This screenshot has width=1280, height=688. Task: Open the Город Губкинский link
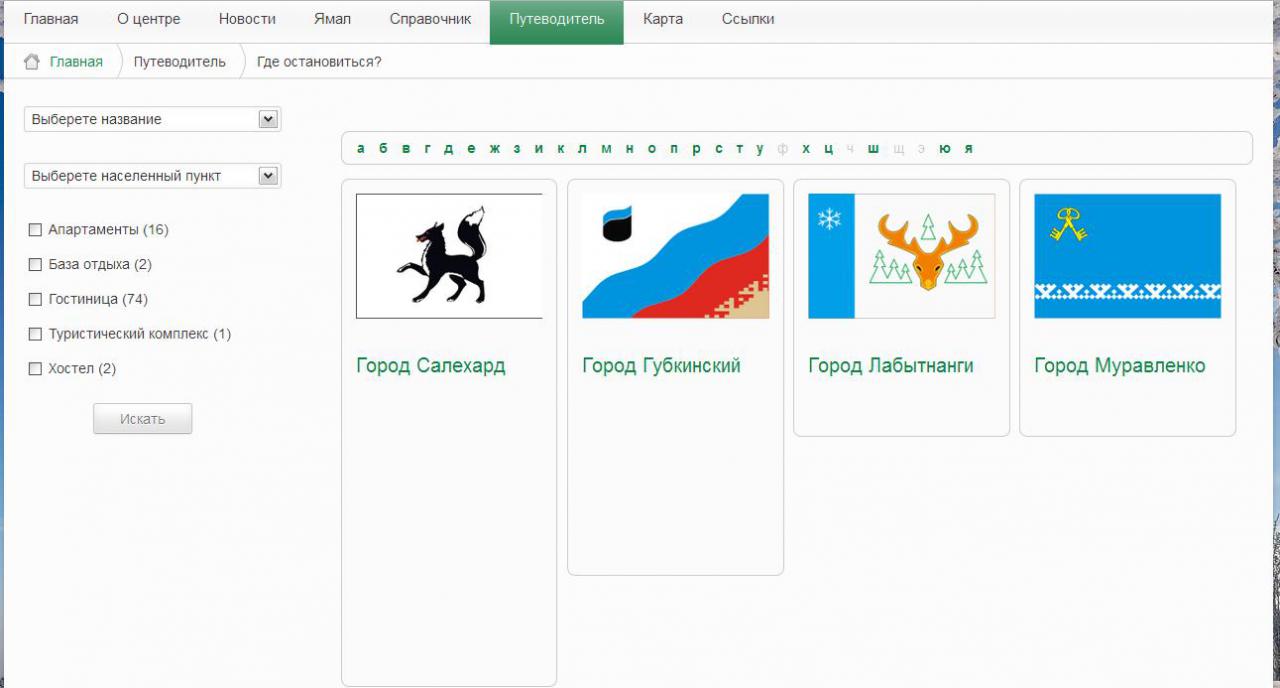click(662, 366)
